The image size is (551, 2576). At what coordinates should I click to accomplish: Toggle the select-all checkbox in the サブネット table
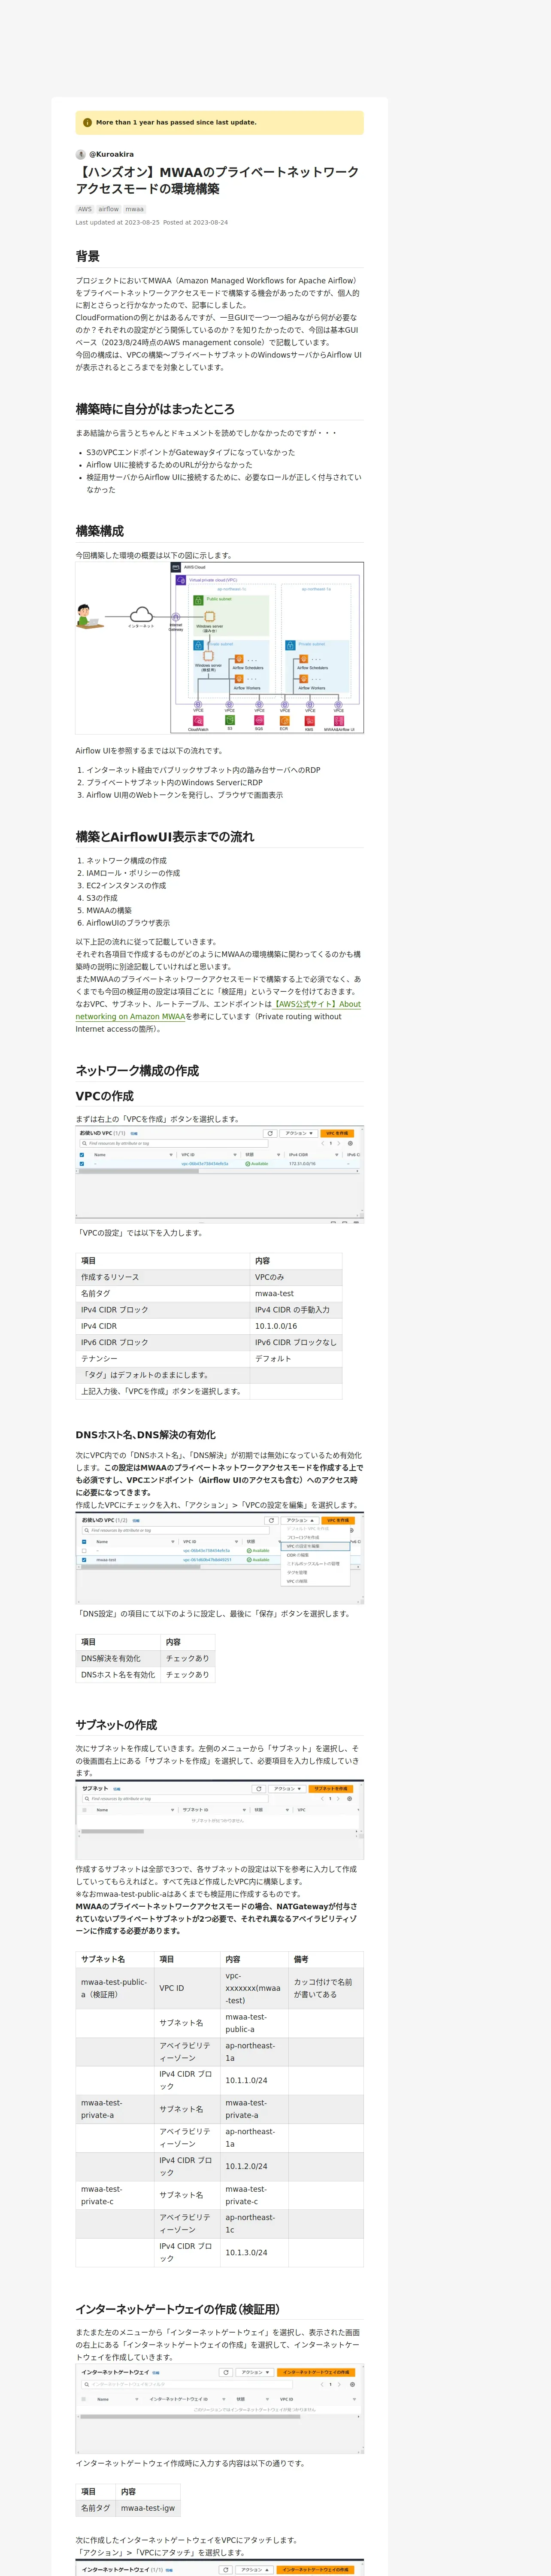click(85, 1810)
